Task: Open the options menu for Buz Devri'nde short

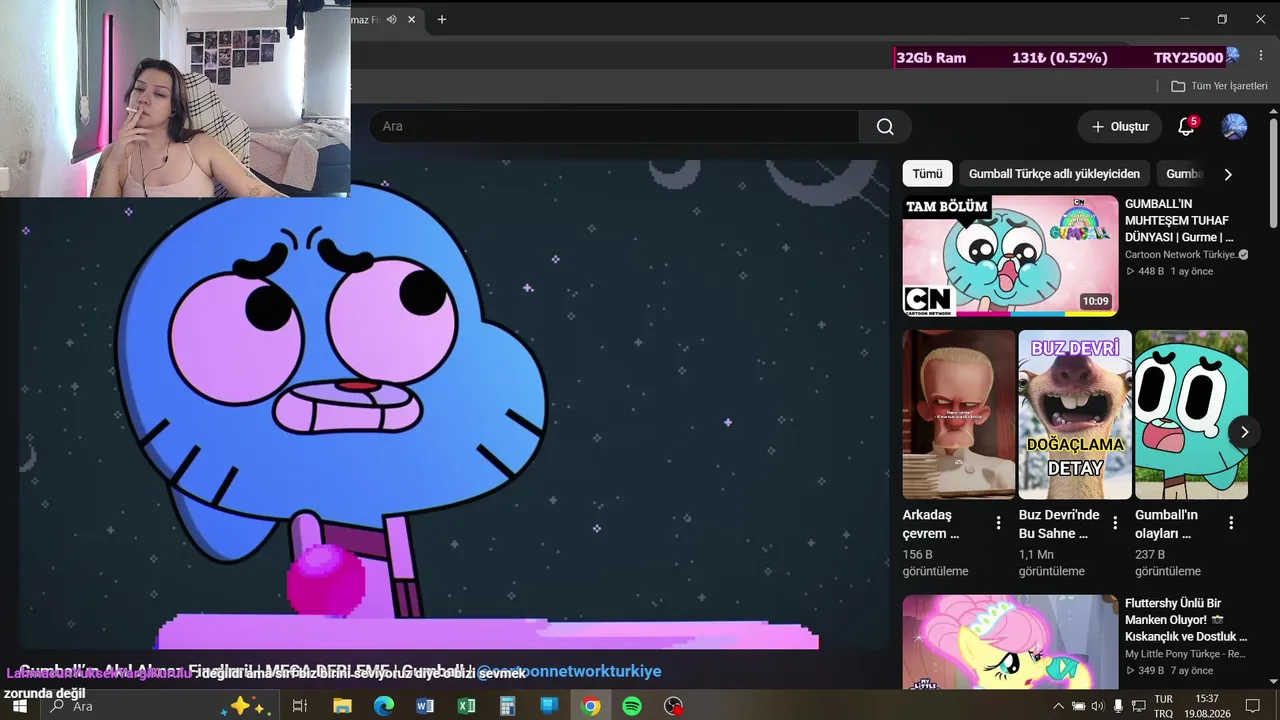Action: tap(1115, 523)
